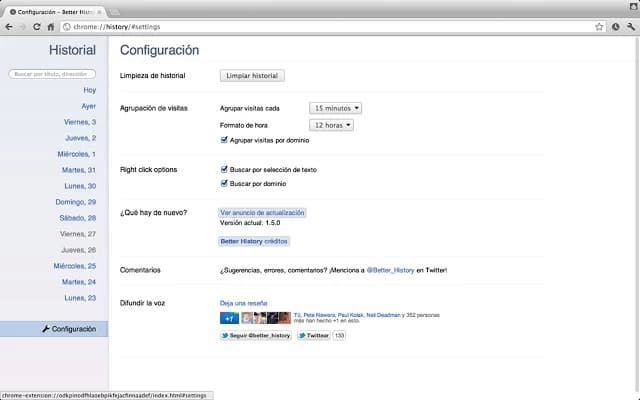Open Hoy in the history sidebar

[89, 90]
